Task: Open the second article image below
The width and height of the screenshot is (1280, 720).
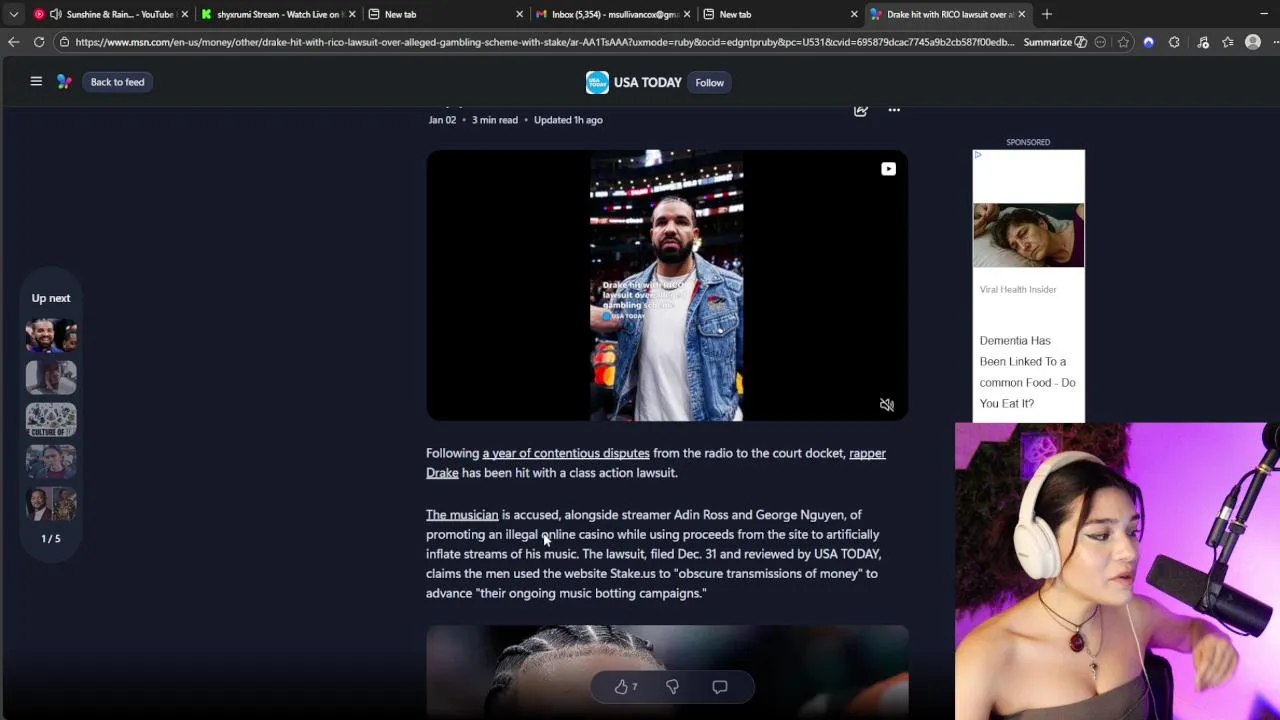Action: click(667, 670)
